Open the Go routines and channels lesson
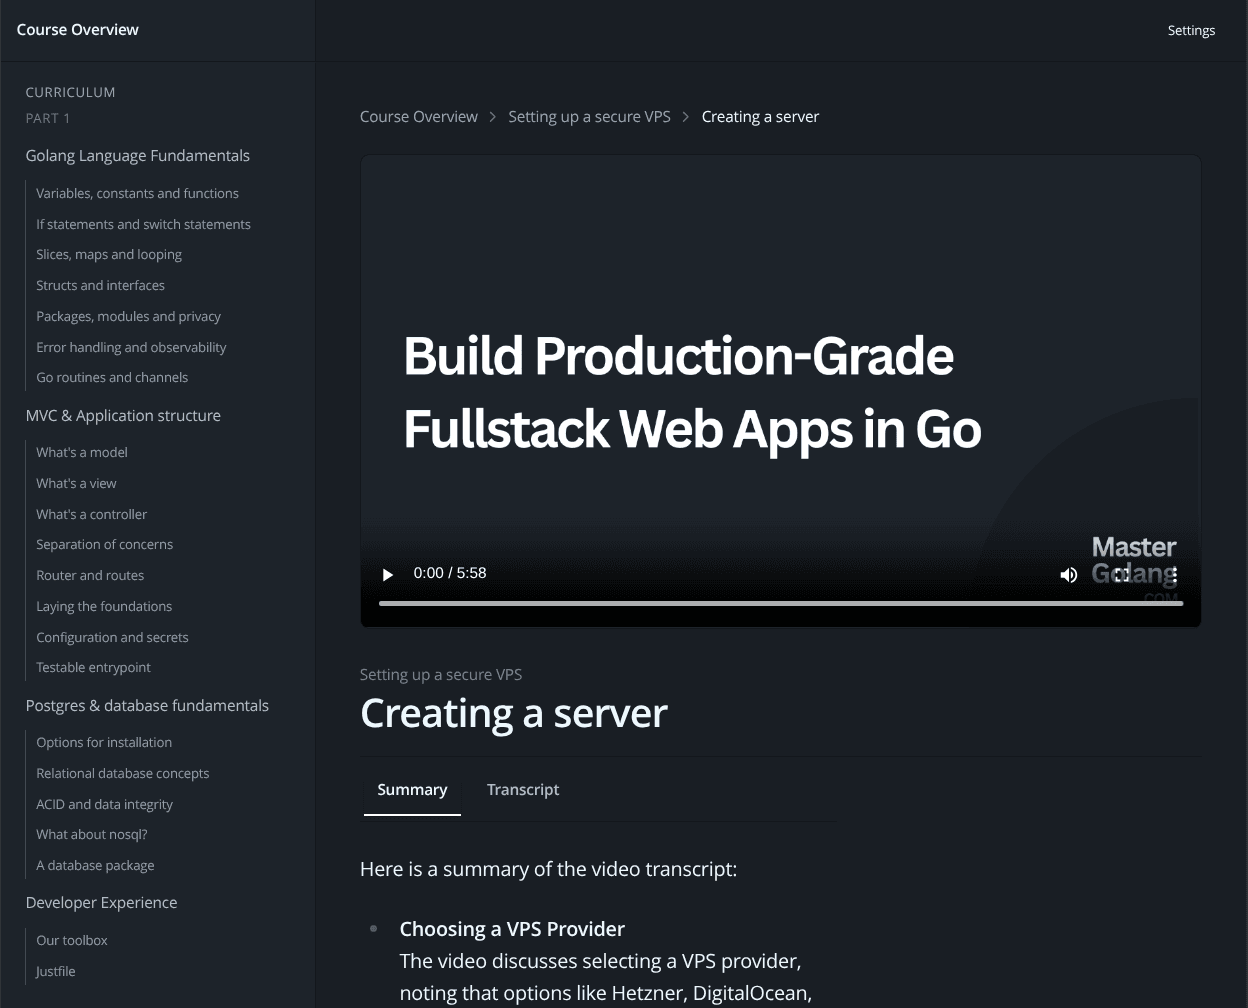Screen dimensions: 1248x1008 [112, 377]
